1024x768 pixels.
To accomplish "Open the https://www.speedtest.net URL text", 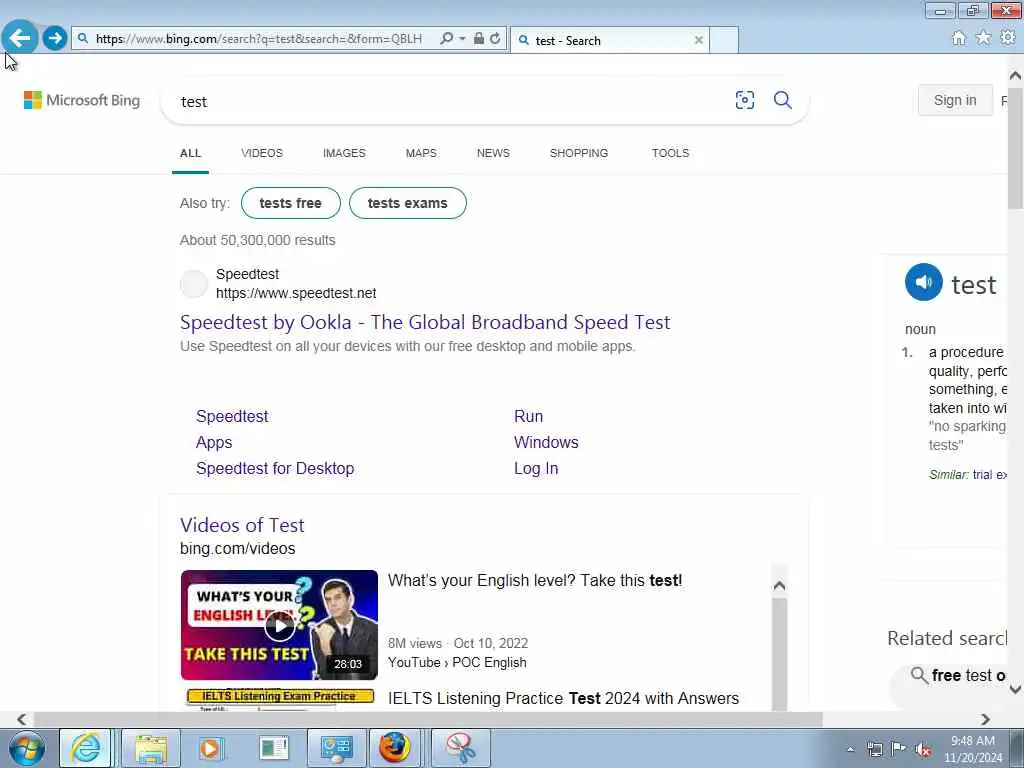I will [296, 293].
